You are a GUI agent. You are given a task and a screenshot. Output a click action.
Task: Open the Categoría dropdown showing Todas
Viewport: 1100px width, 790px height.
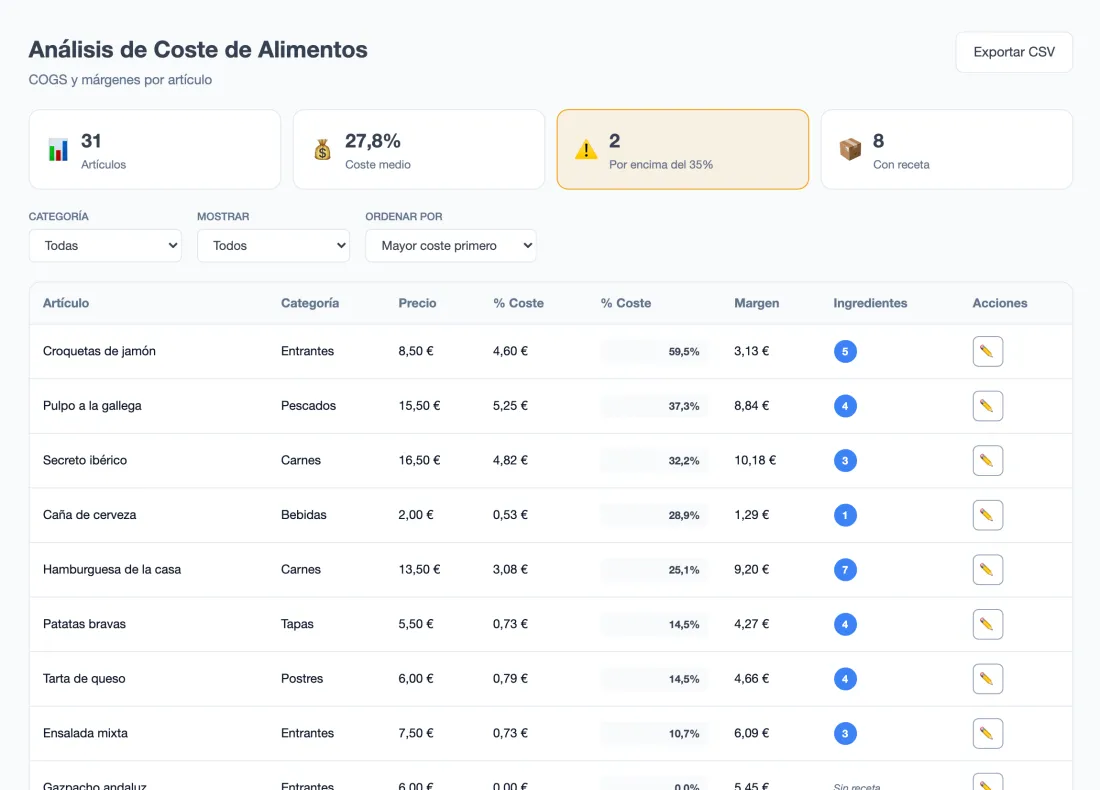point(105,246)
